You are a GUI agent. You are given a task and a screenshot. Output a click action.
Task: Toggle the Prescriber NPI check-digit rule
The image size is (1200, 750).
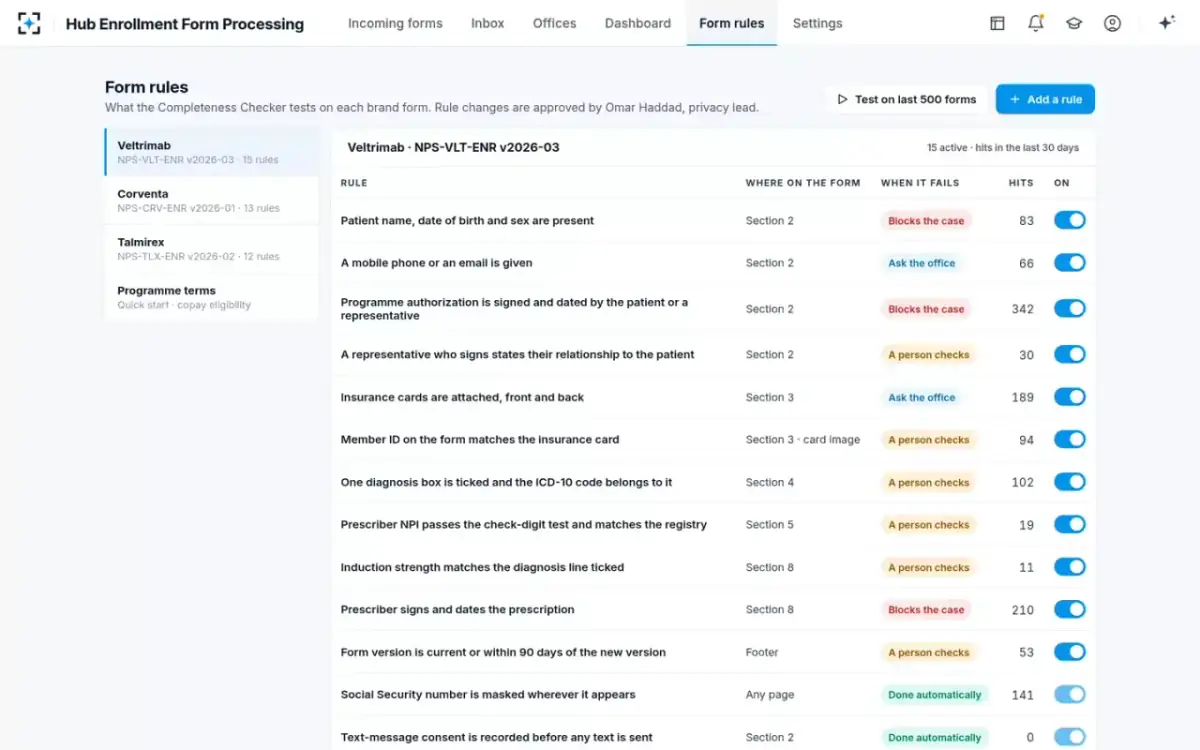coord(1069,524)
